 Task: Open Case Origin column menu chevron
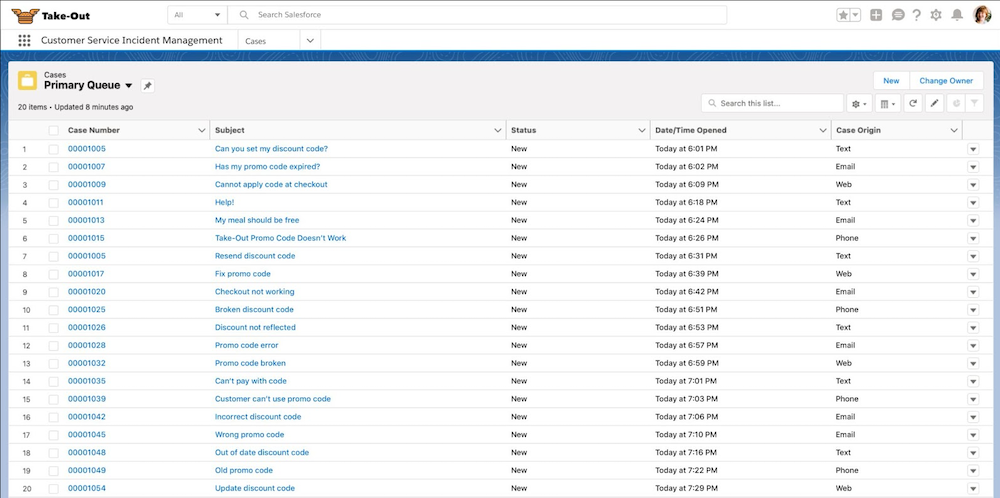point(954,130)
